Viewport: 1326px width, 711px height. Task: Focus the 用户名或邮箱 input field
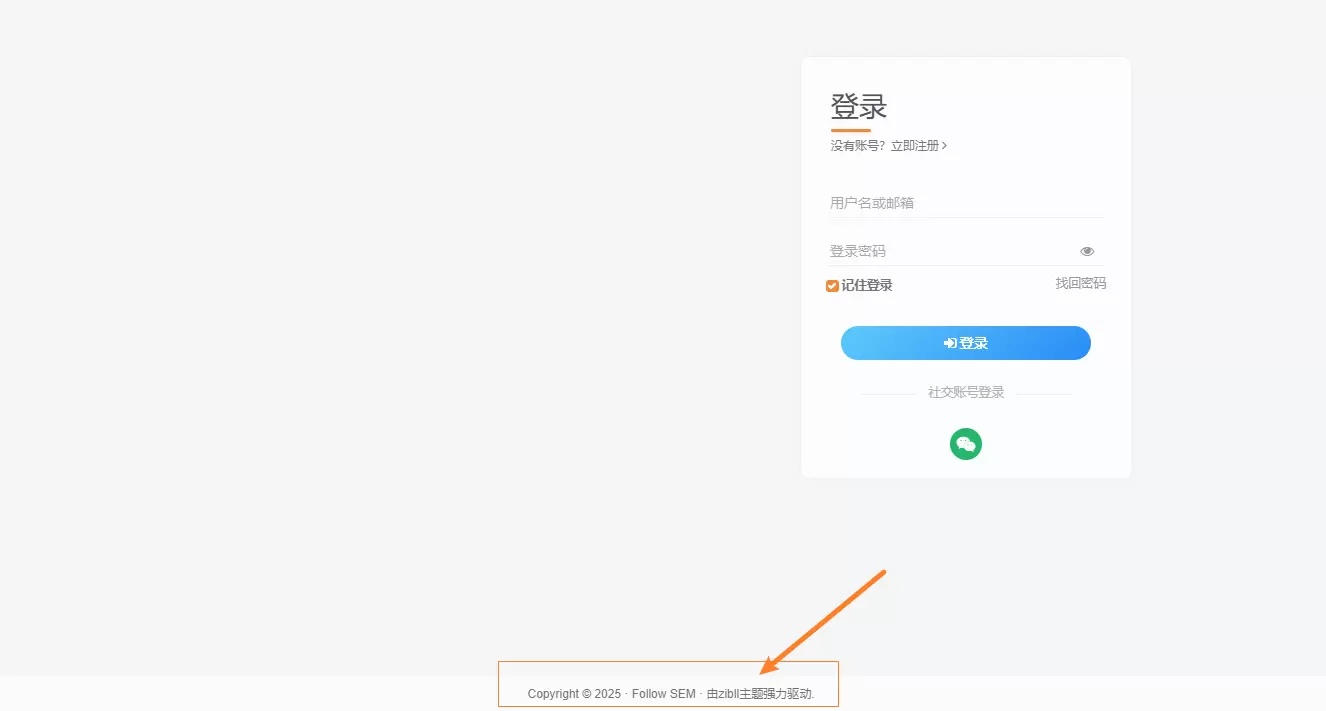(x=966, y=203)
